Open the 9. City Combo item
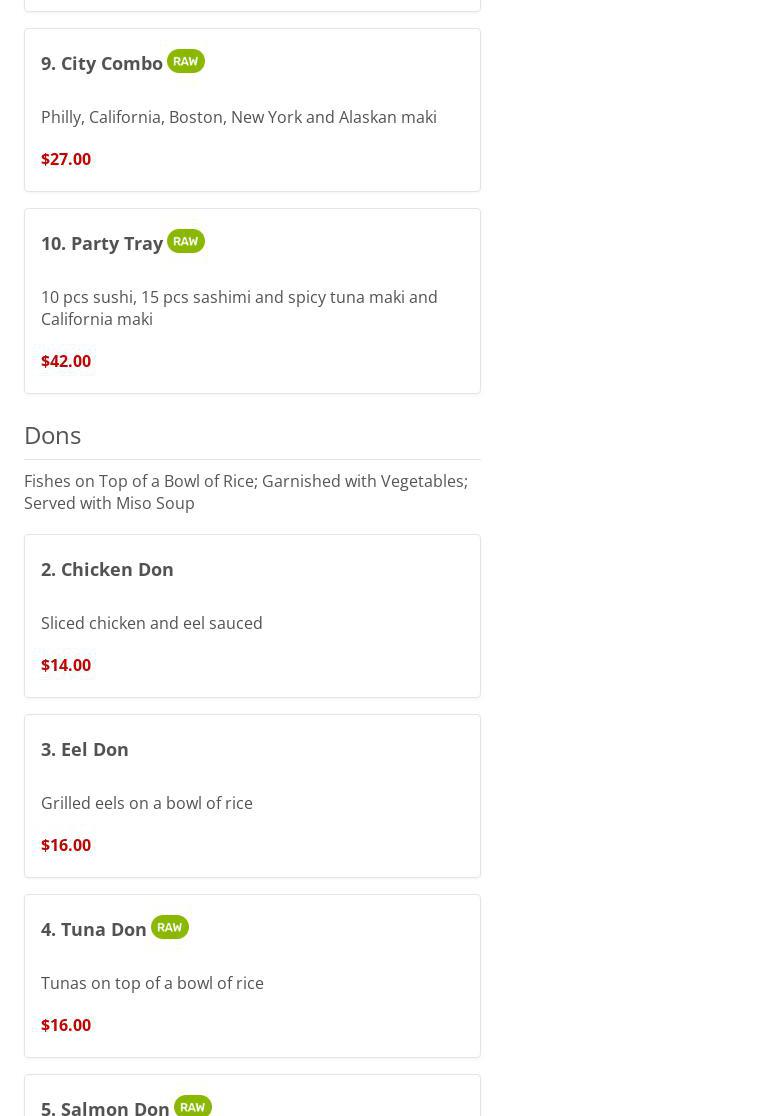Screen dimensions: 770x1116 102,63
